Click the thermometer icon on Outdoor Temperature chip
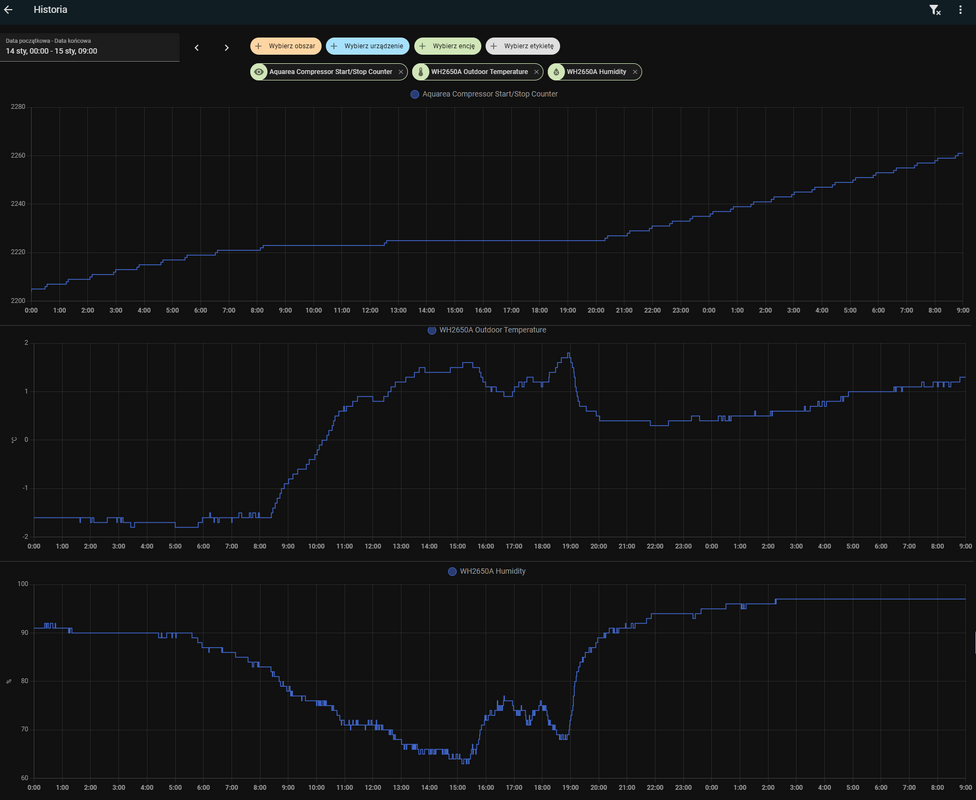This screenshot has width=976, height=800. pyautogui.click(x=421, y=72)
